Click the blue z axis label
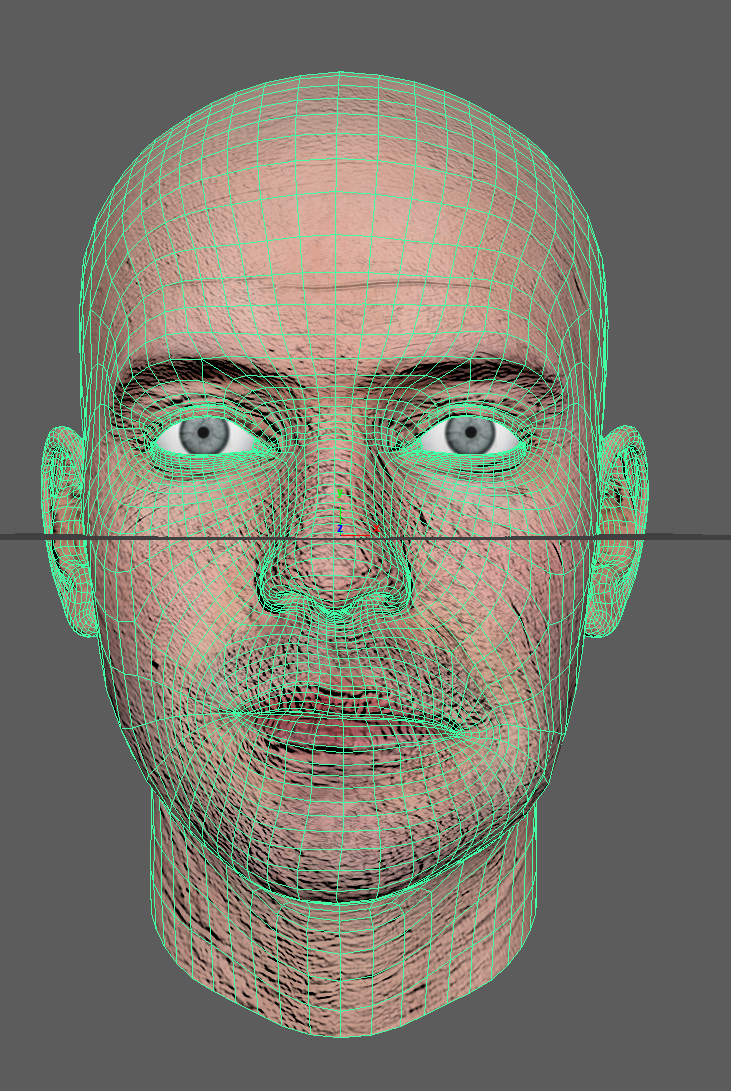Image resolution: width=731 pixels, height=1091 pixels. tap(339, 529)
